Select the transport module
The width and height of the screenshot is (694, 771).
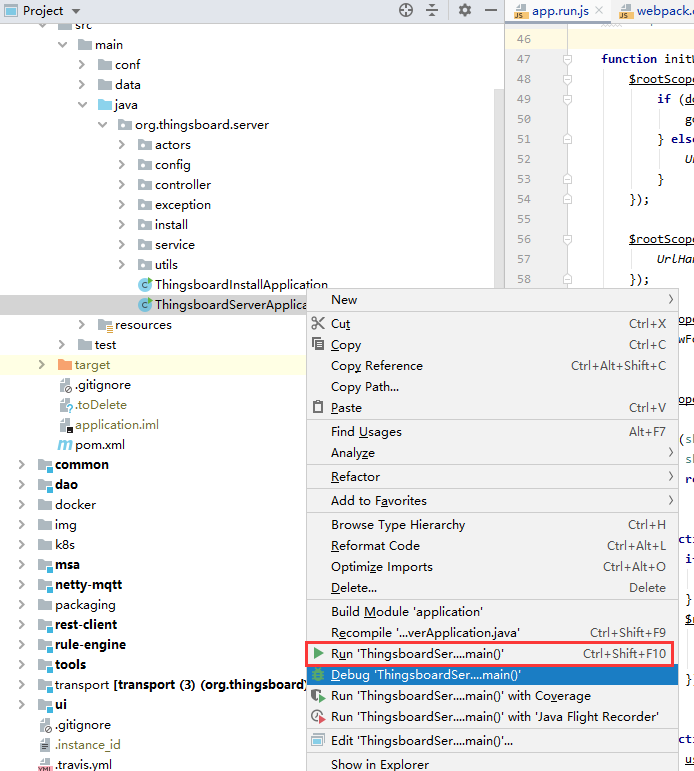pyautogui.click(x=180, y=685)
